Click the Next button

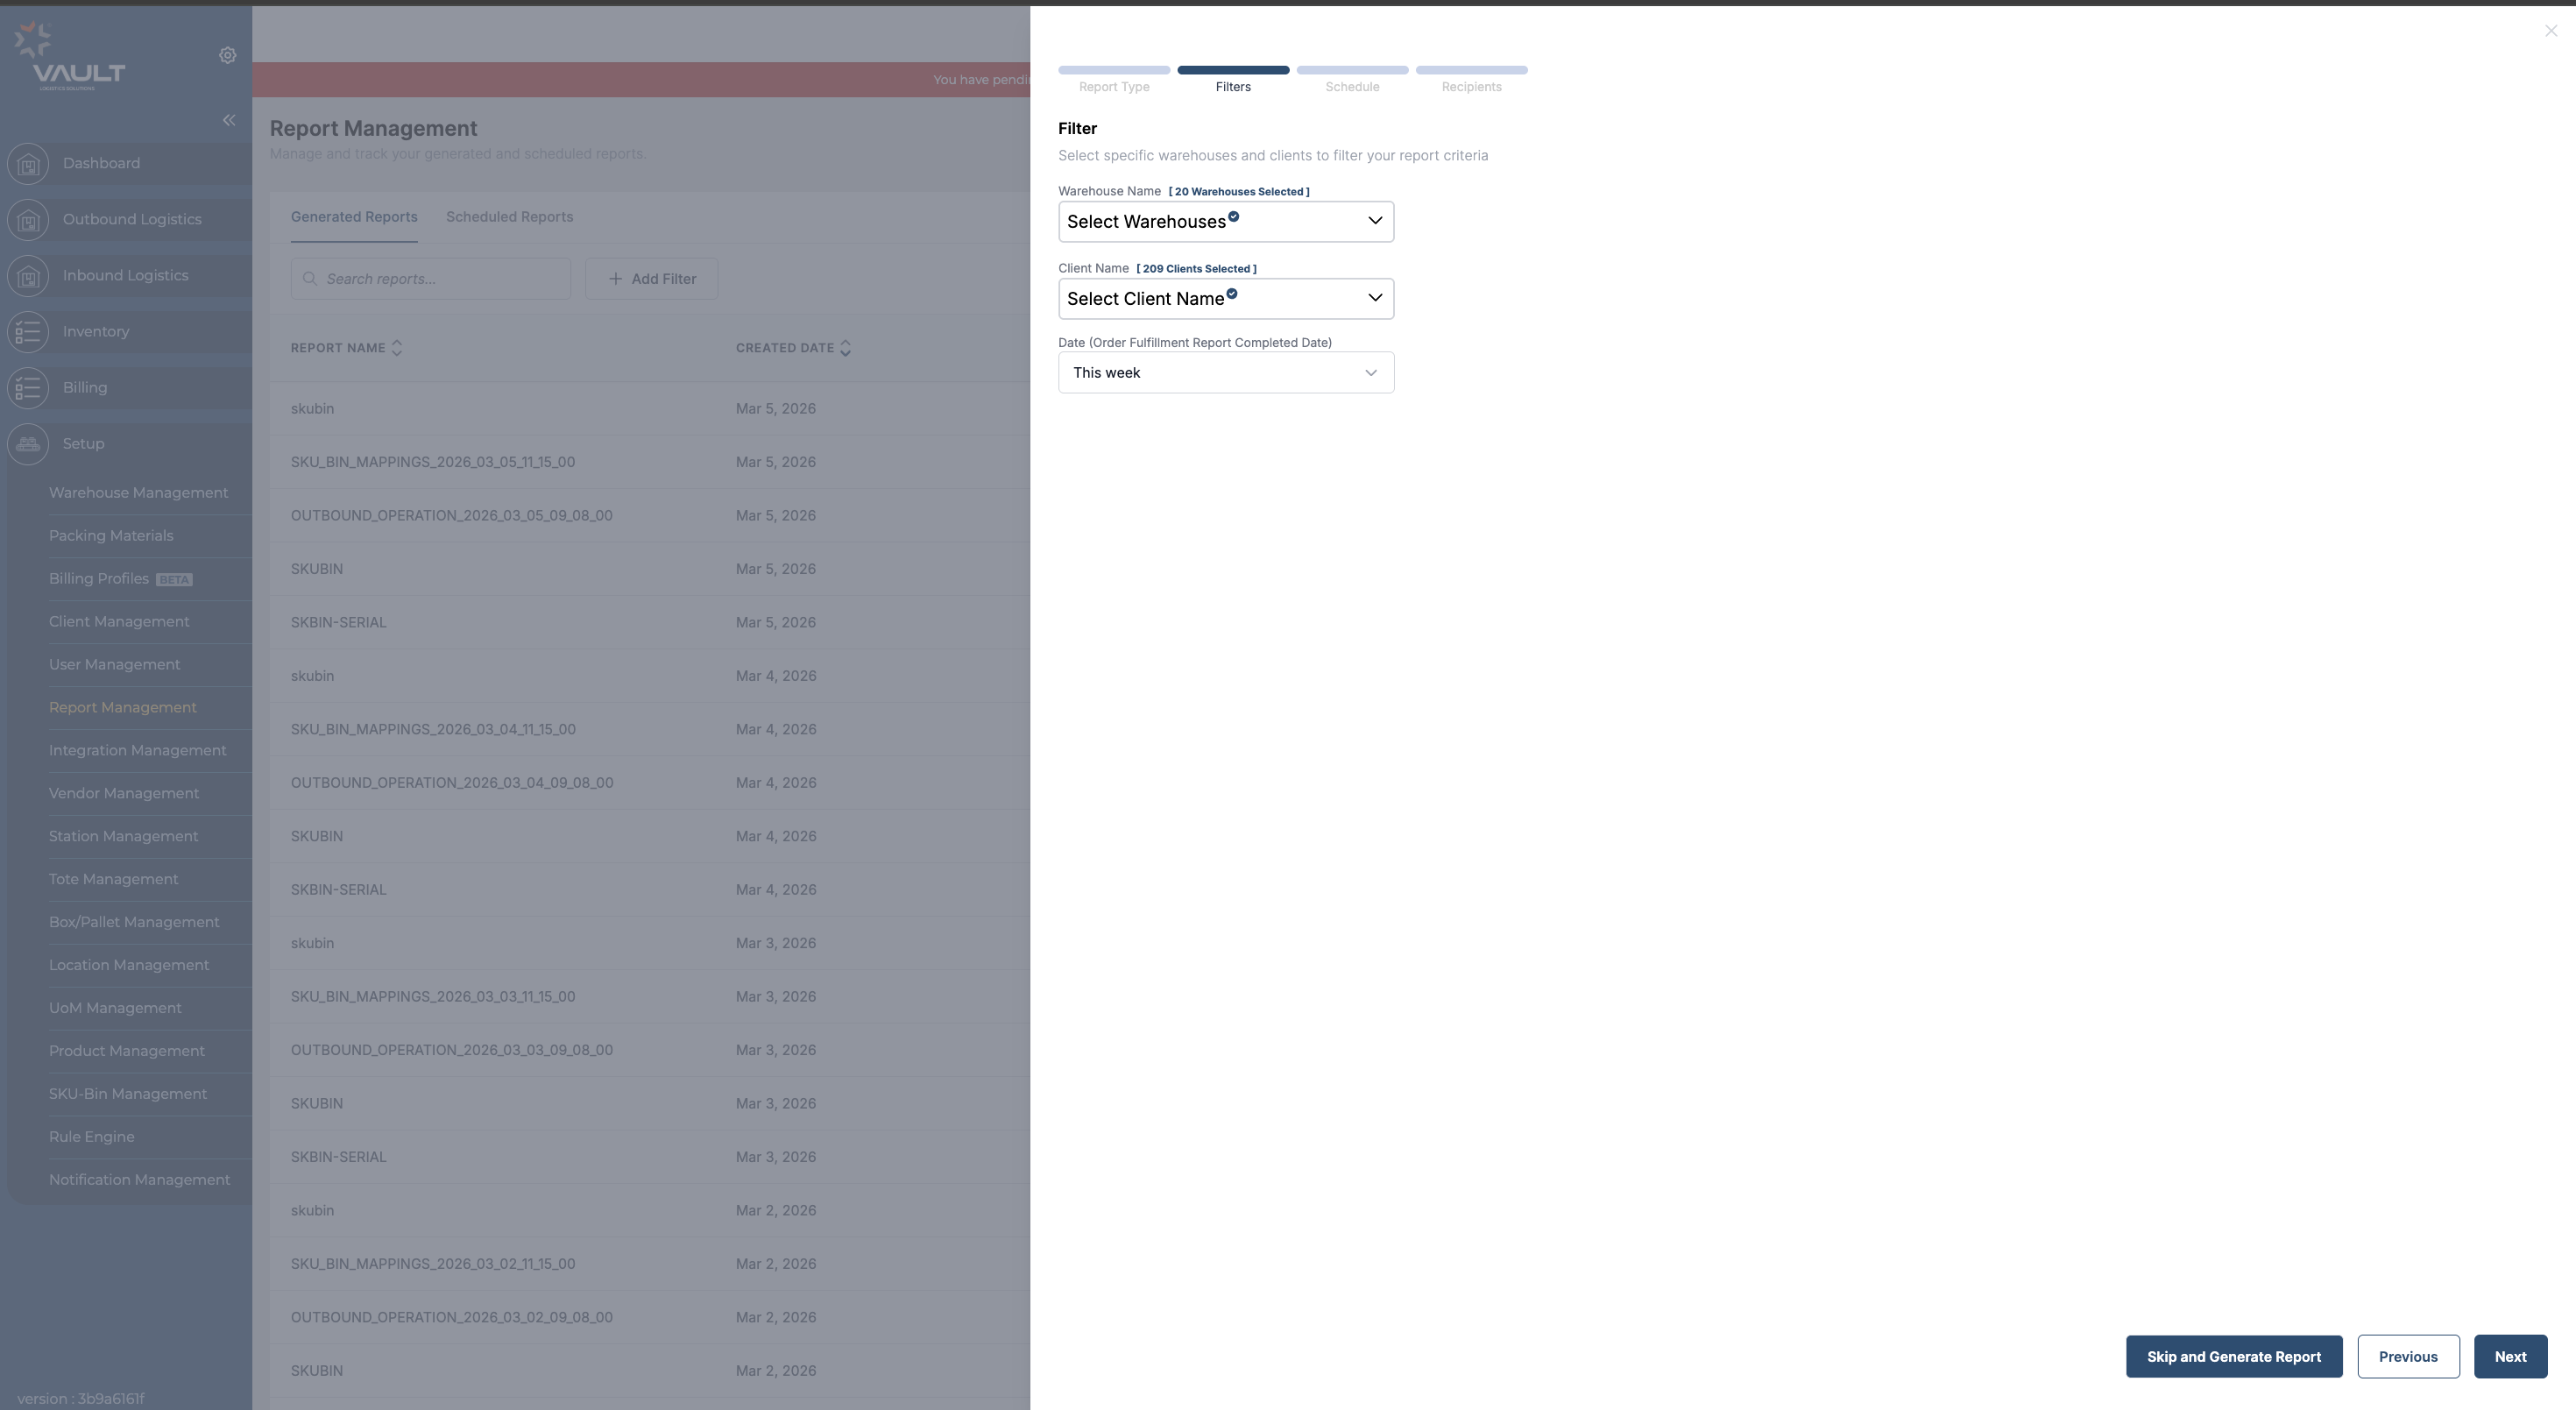coord(2509,1356)
